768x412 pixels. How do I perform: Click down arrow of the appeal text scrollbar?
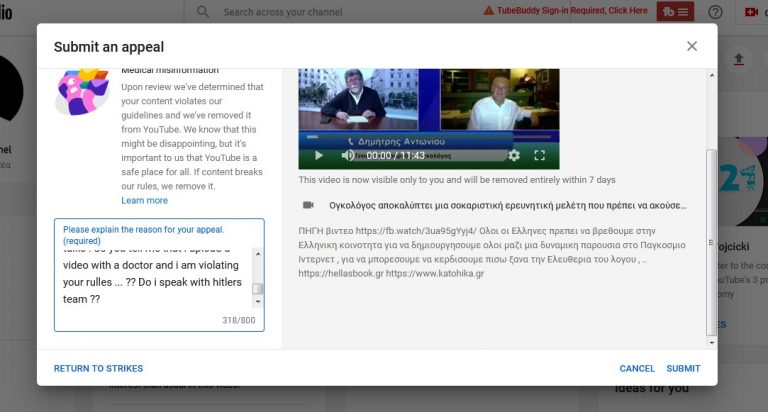click(x=258, y=302)
